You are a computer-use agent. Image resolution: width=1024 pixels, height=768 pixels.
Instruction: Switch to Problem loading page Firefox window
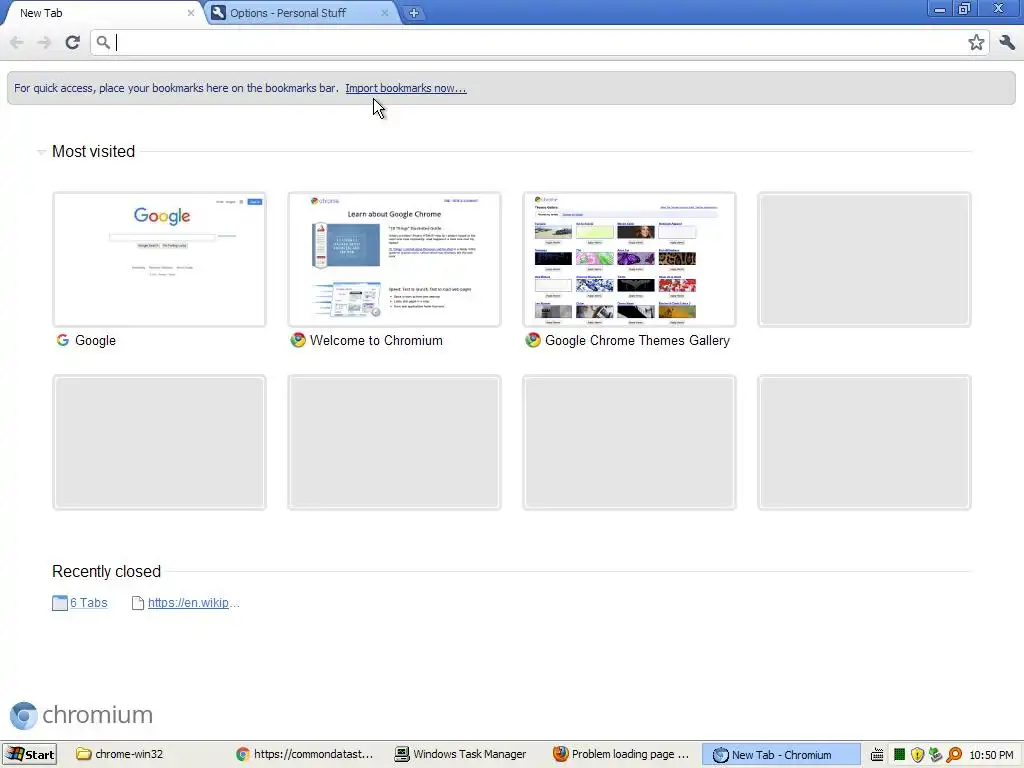[x=620, y=754]
